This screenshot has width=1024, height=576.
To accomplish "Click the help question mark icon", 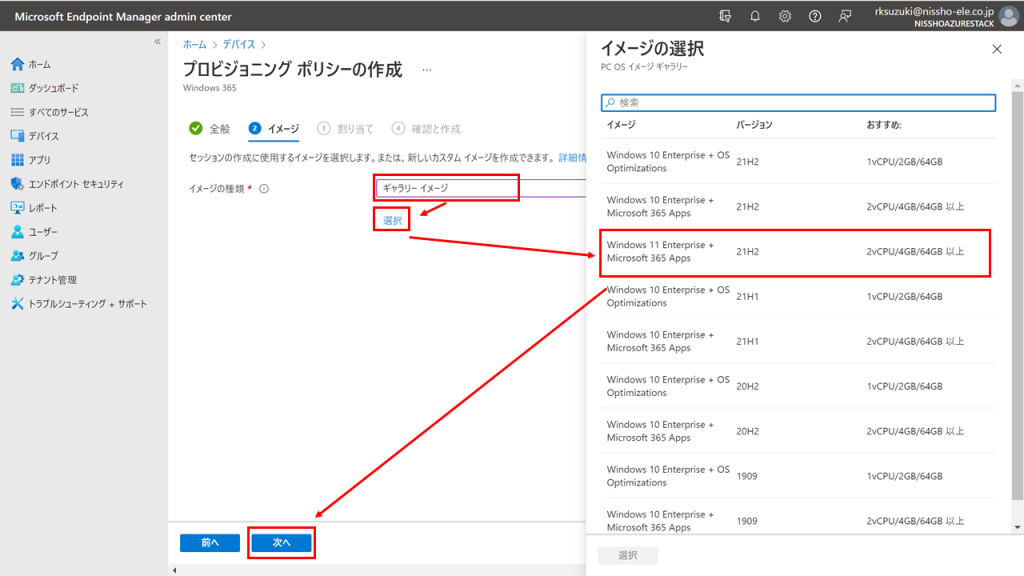I will point(815,16).
